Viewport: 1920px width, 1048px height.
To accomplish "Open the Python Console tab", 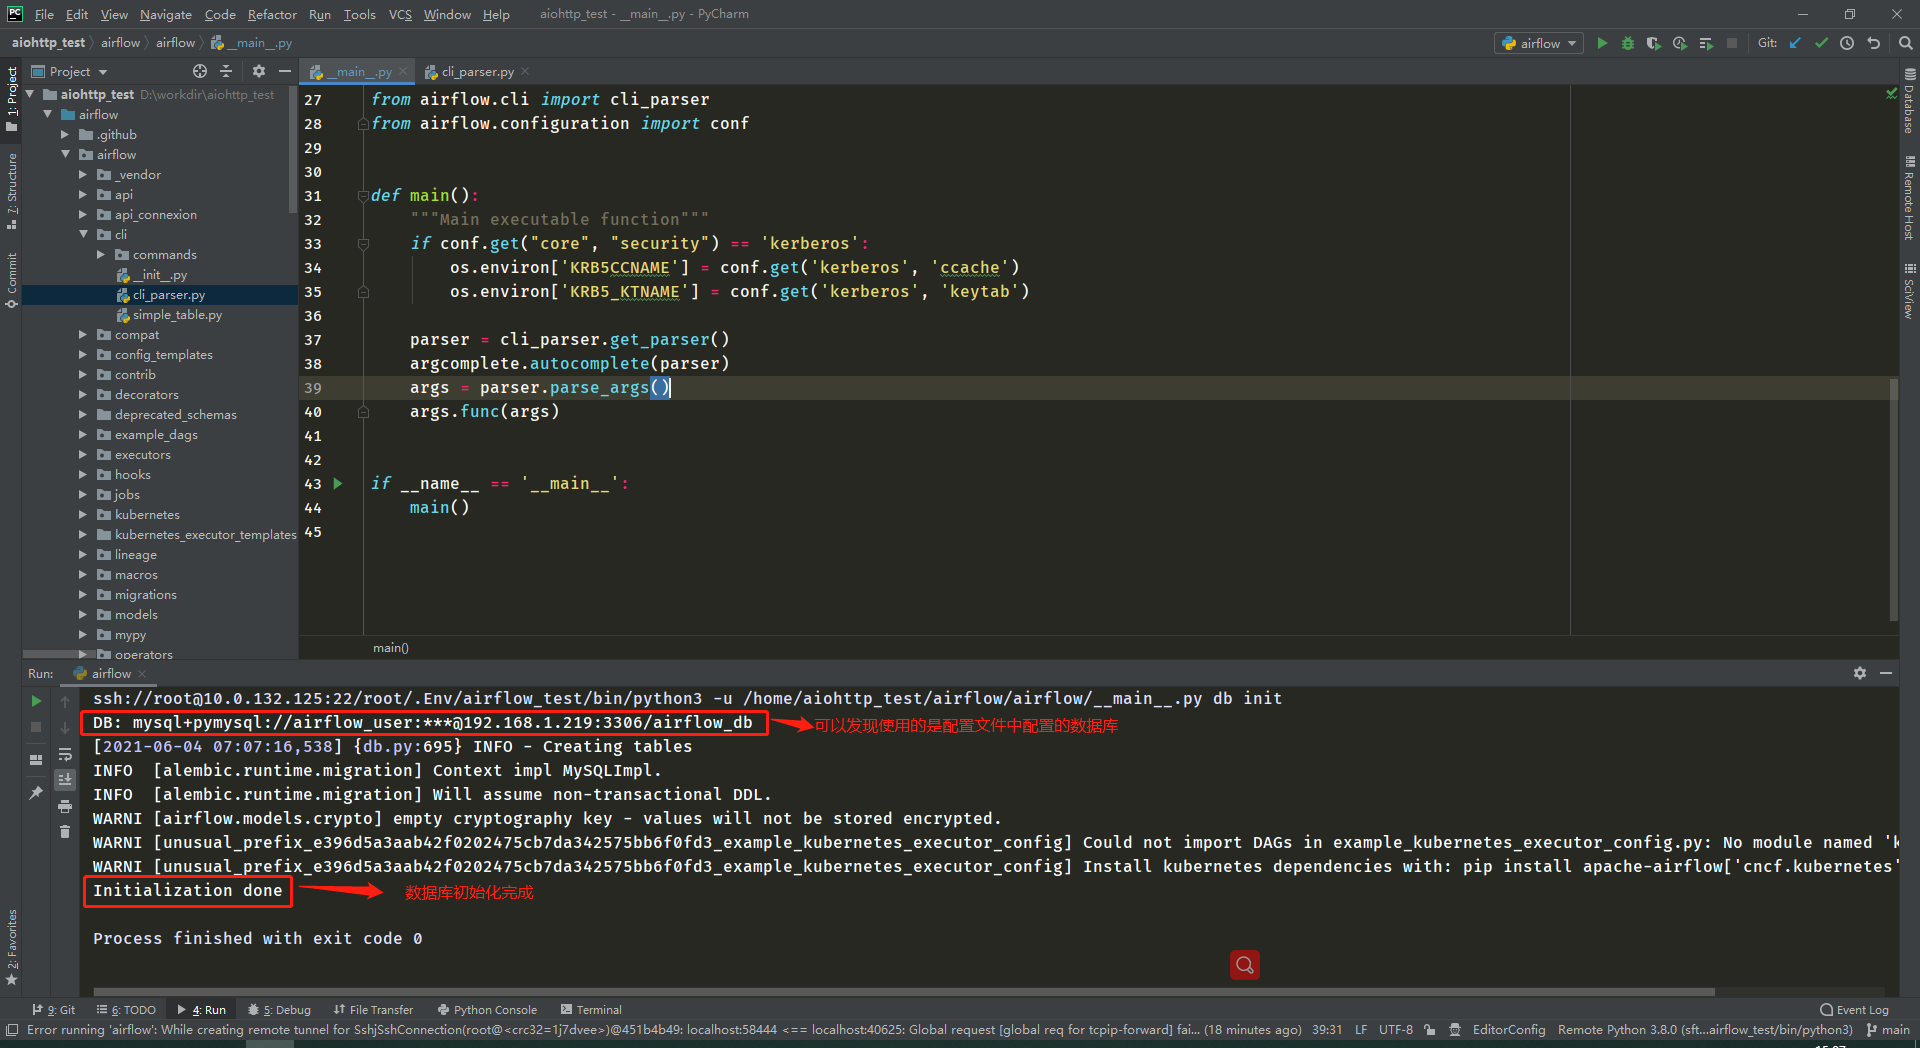I will pos(487,1009).
